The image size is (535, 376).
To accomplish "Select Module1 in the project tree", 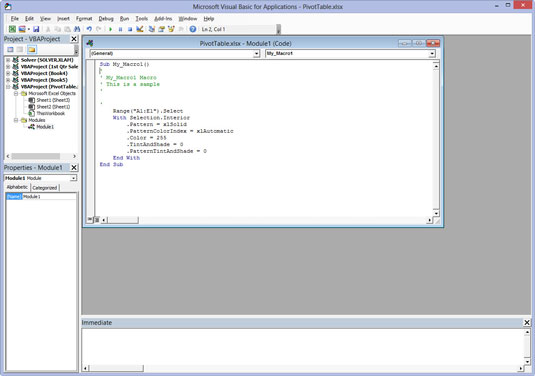I will click(45, 127).
